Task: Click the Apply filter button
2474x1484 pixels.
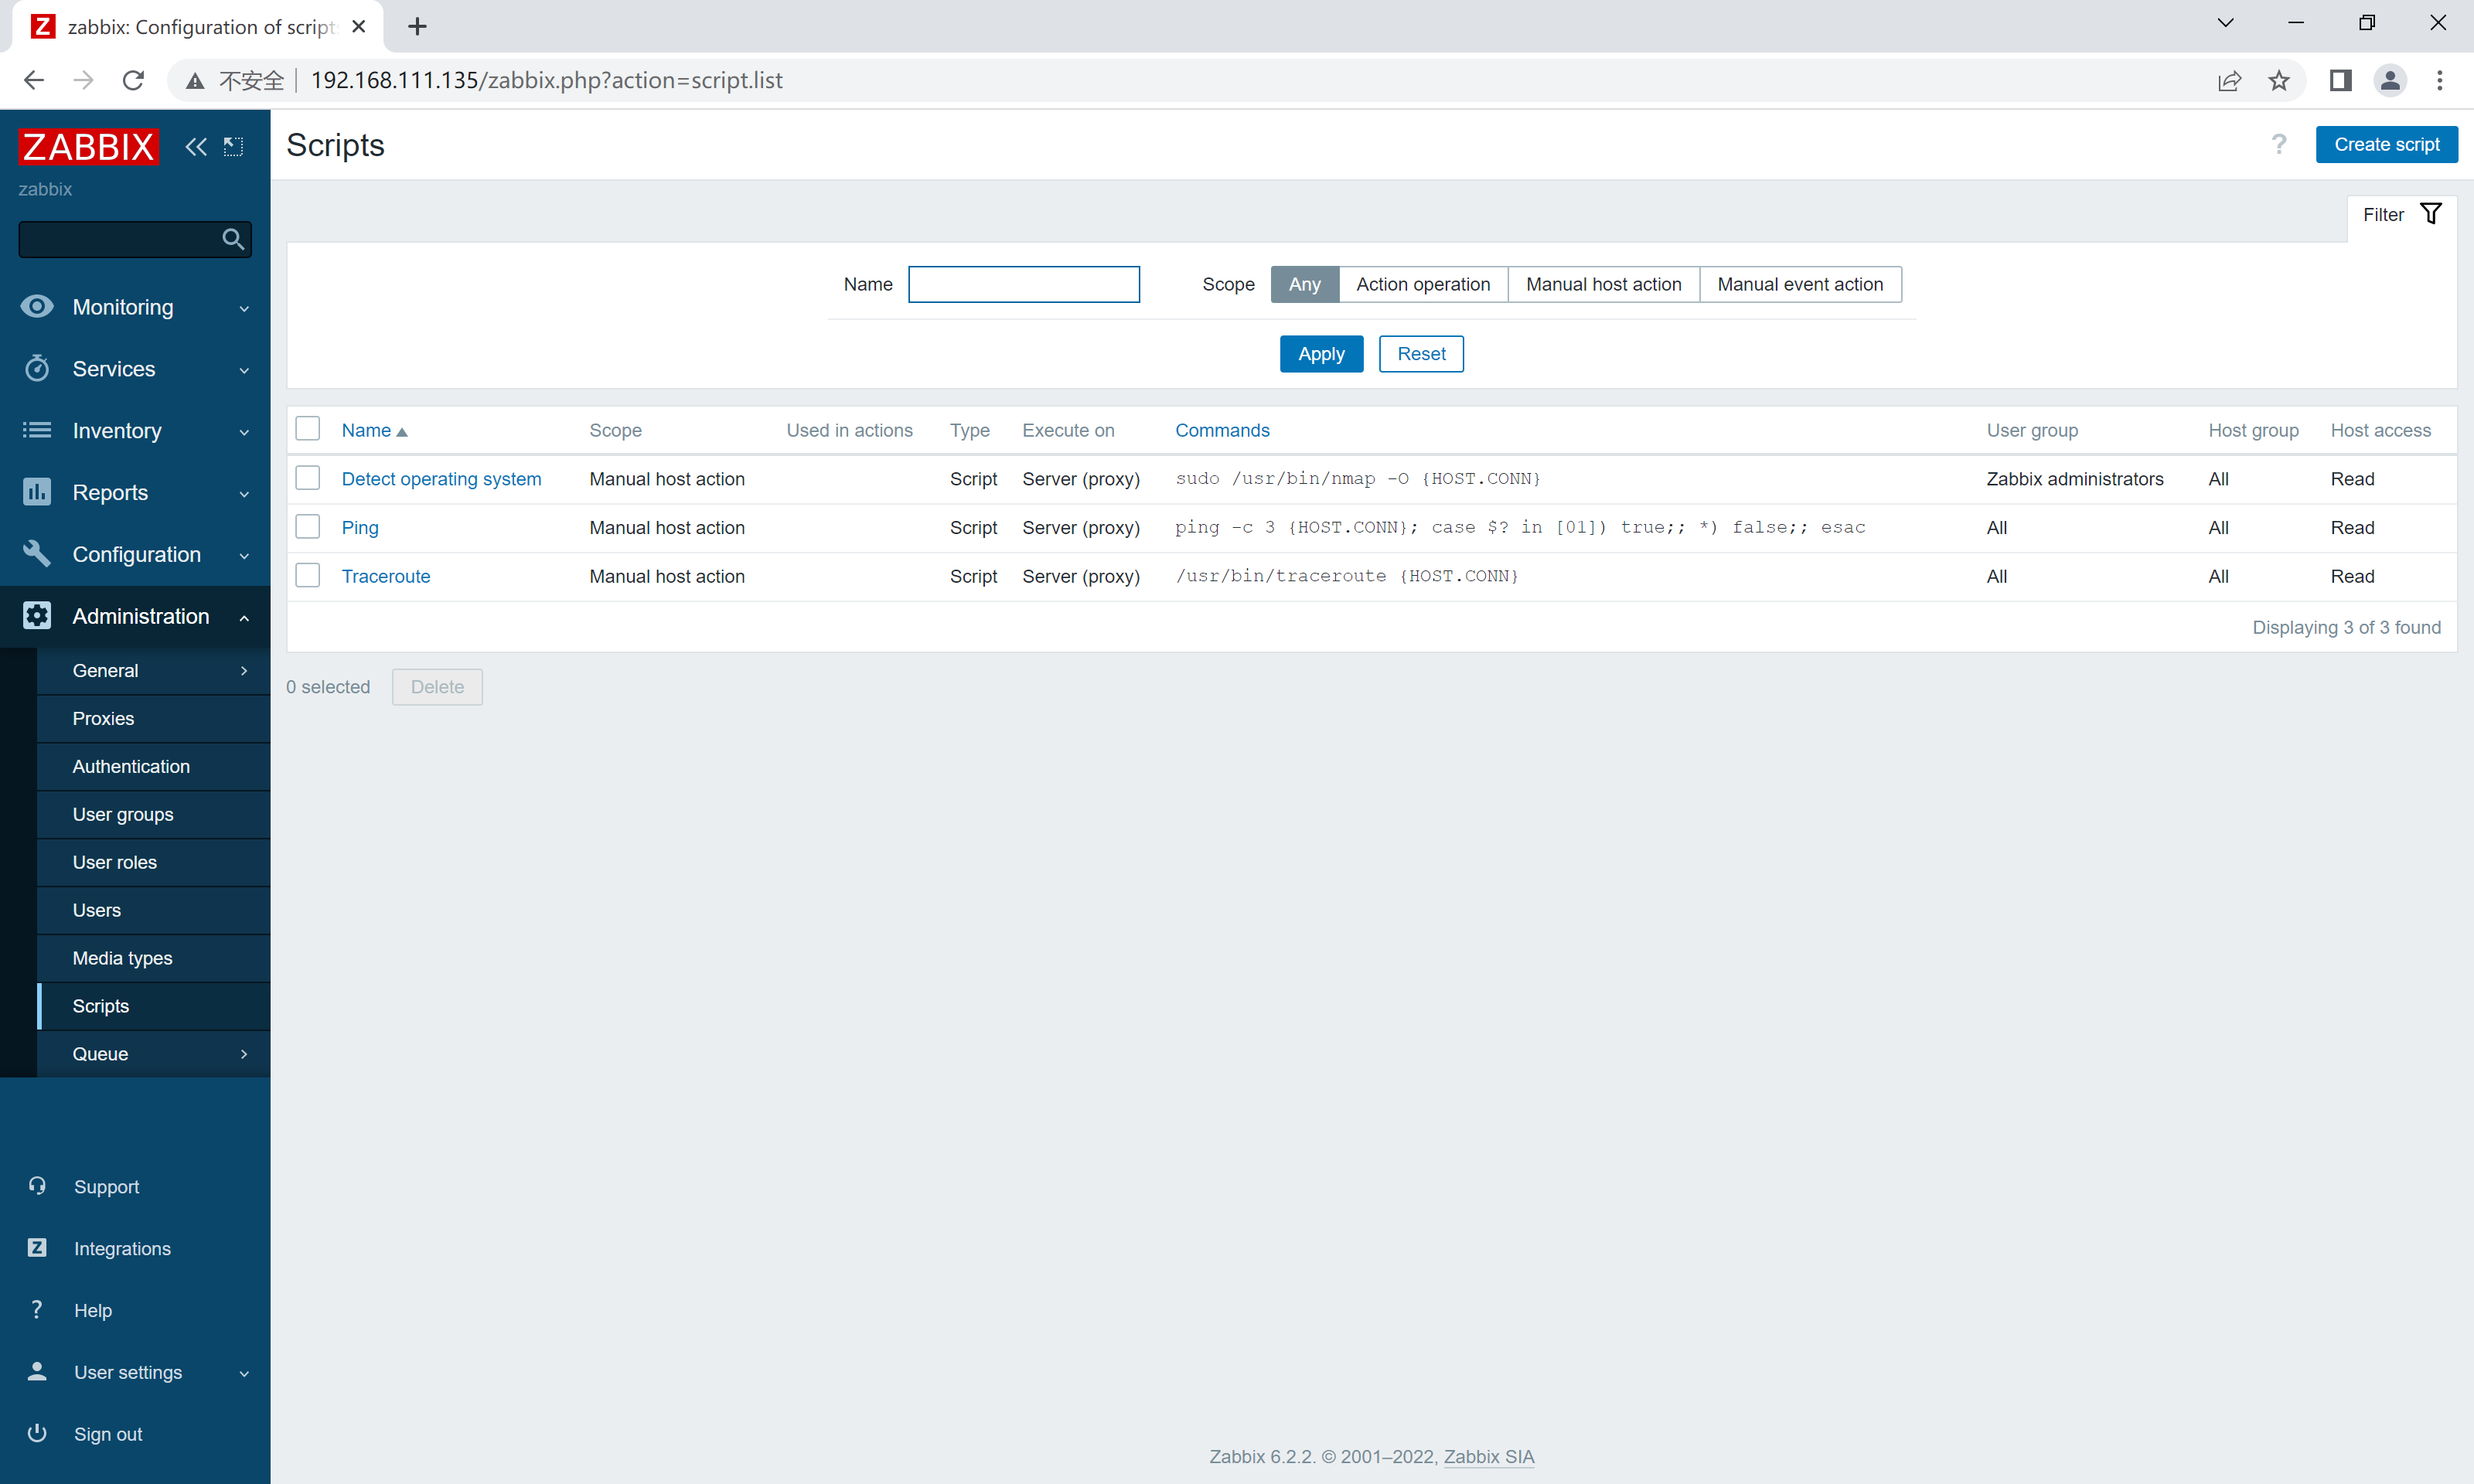Action: (1321, 354)
